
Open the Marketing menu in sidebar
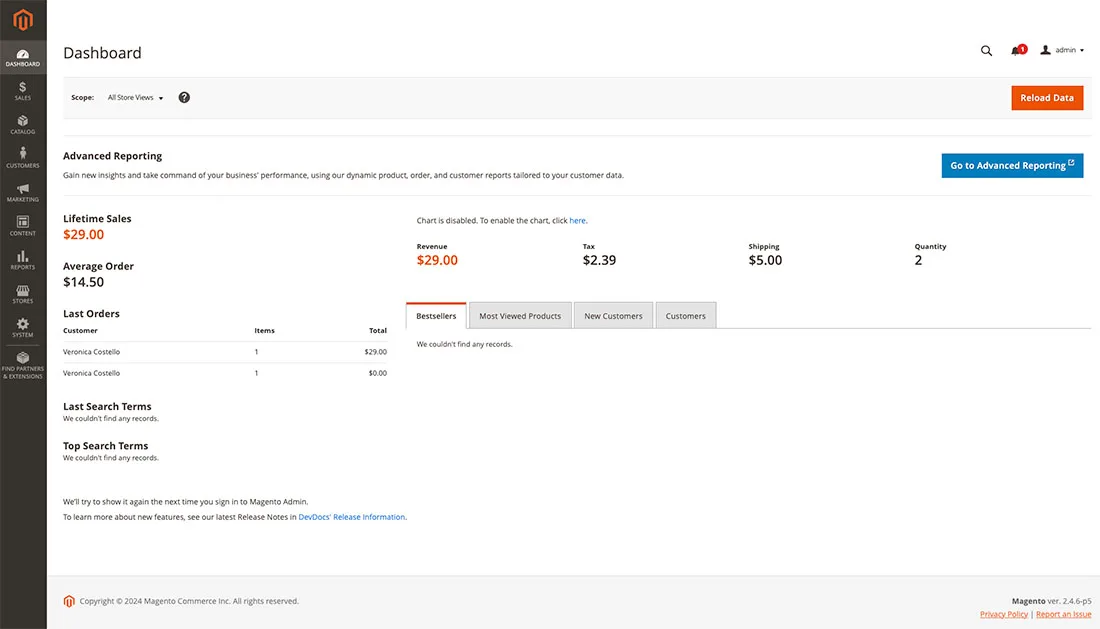(x=23, y=193)
